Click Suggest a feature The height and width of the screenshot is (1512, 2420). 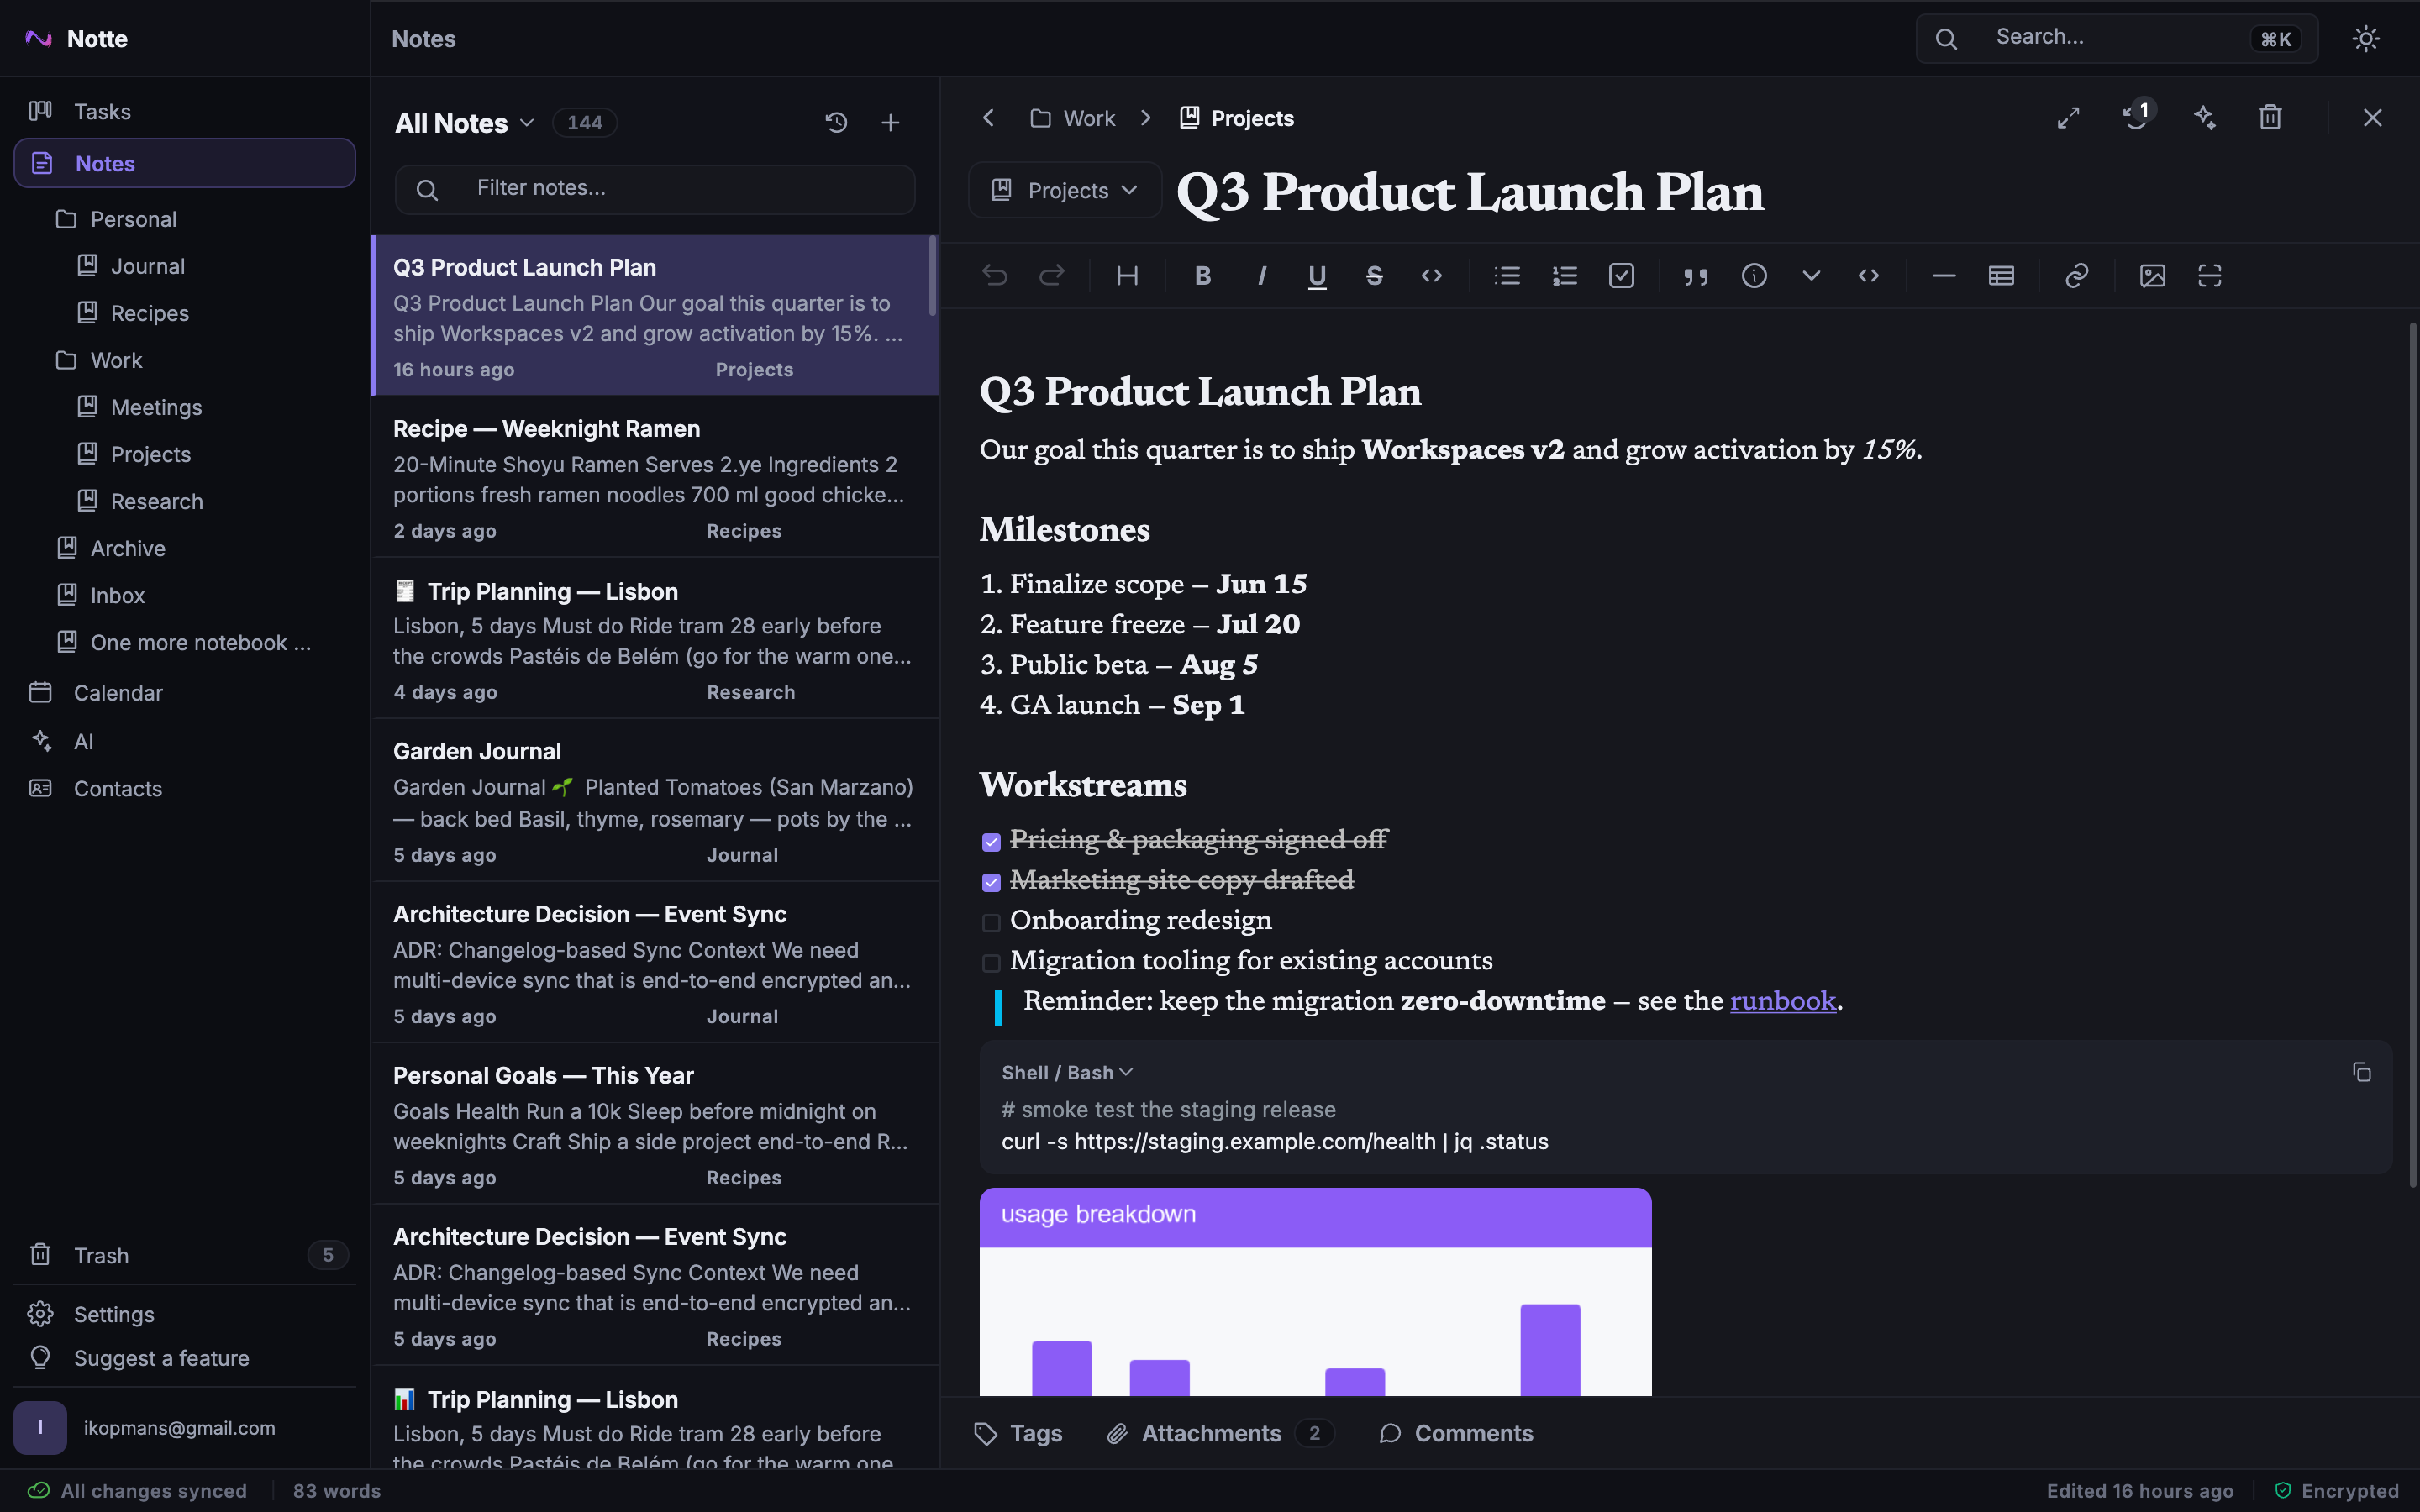click(185, 1358)
